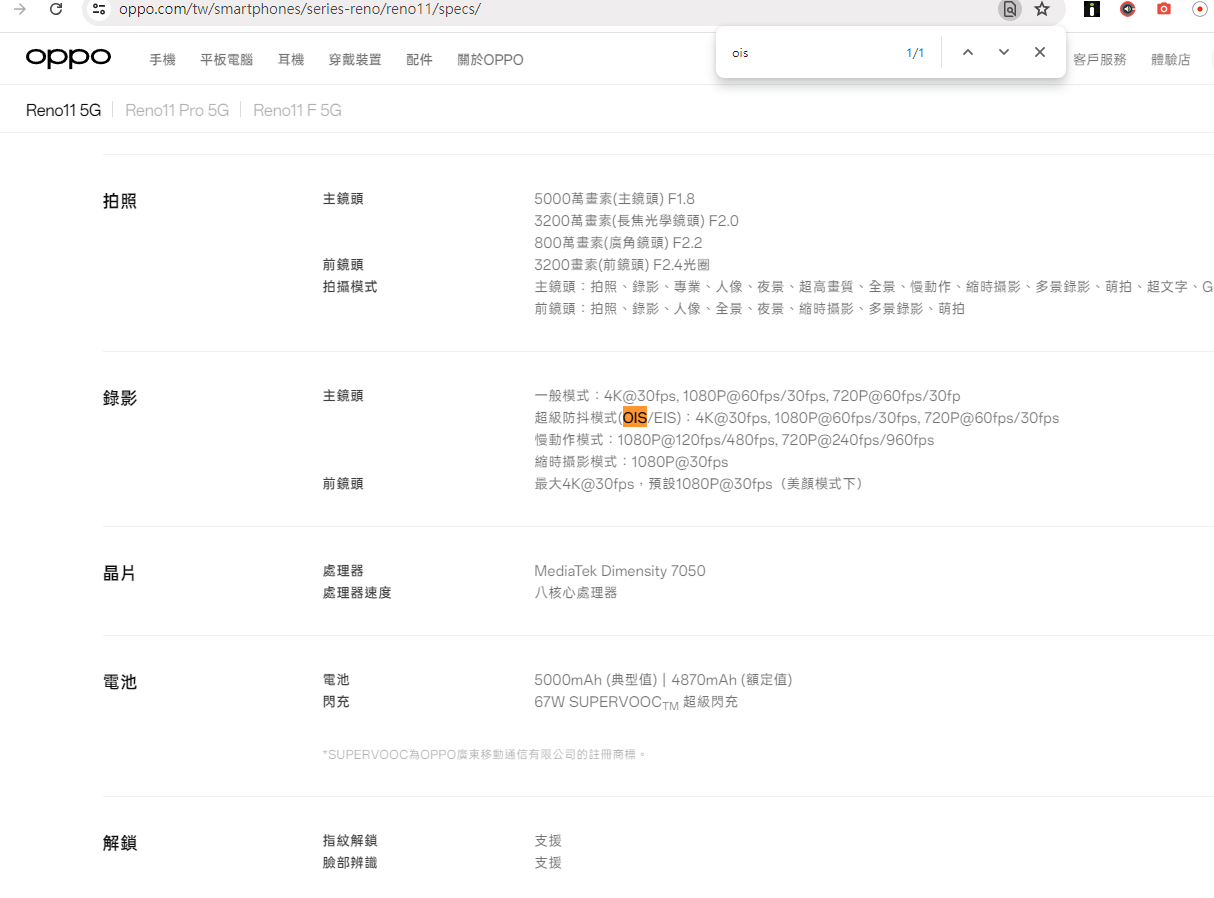
Task: Open the red camera extension icon
Action: (1163, 9)
